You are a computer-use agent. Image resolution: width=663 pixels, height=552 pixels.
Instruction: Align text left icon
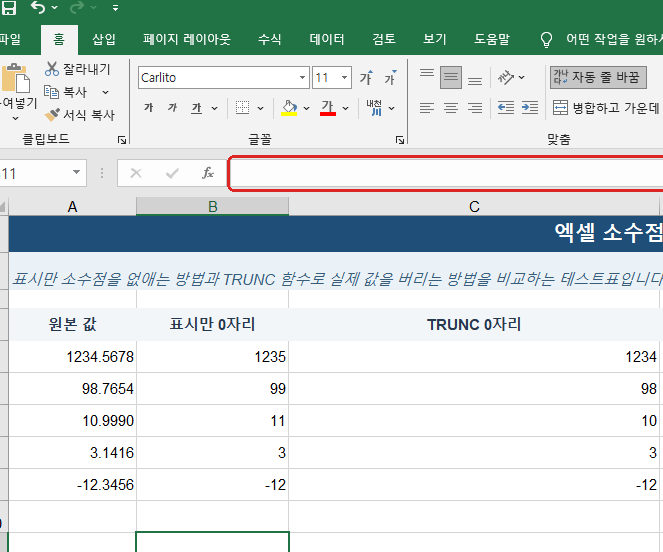click(x=427, y=108)
